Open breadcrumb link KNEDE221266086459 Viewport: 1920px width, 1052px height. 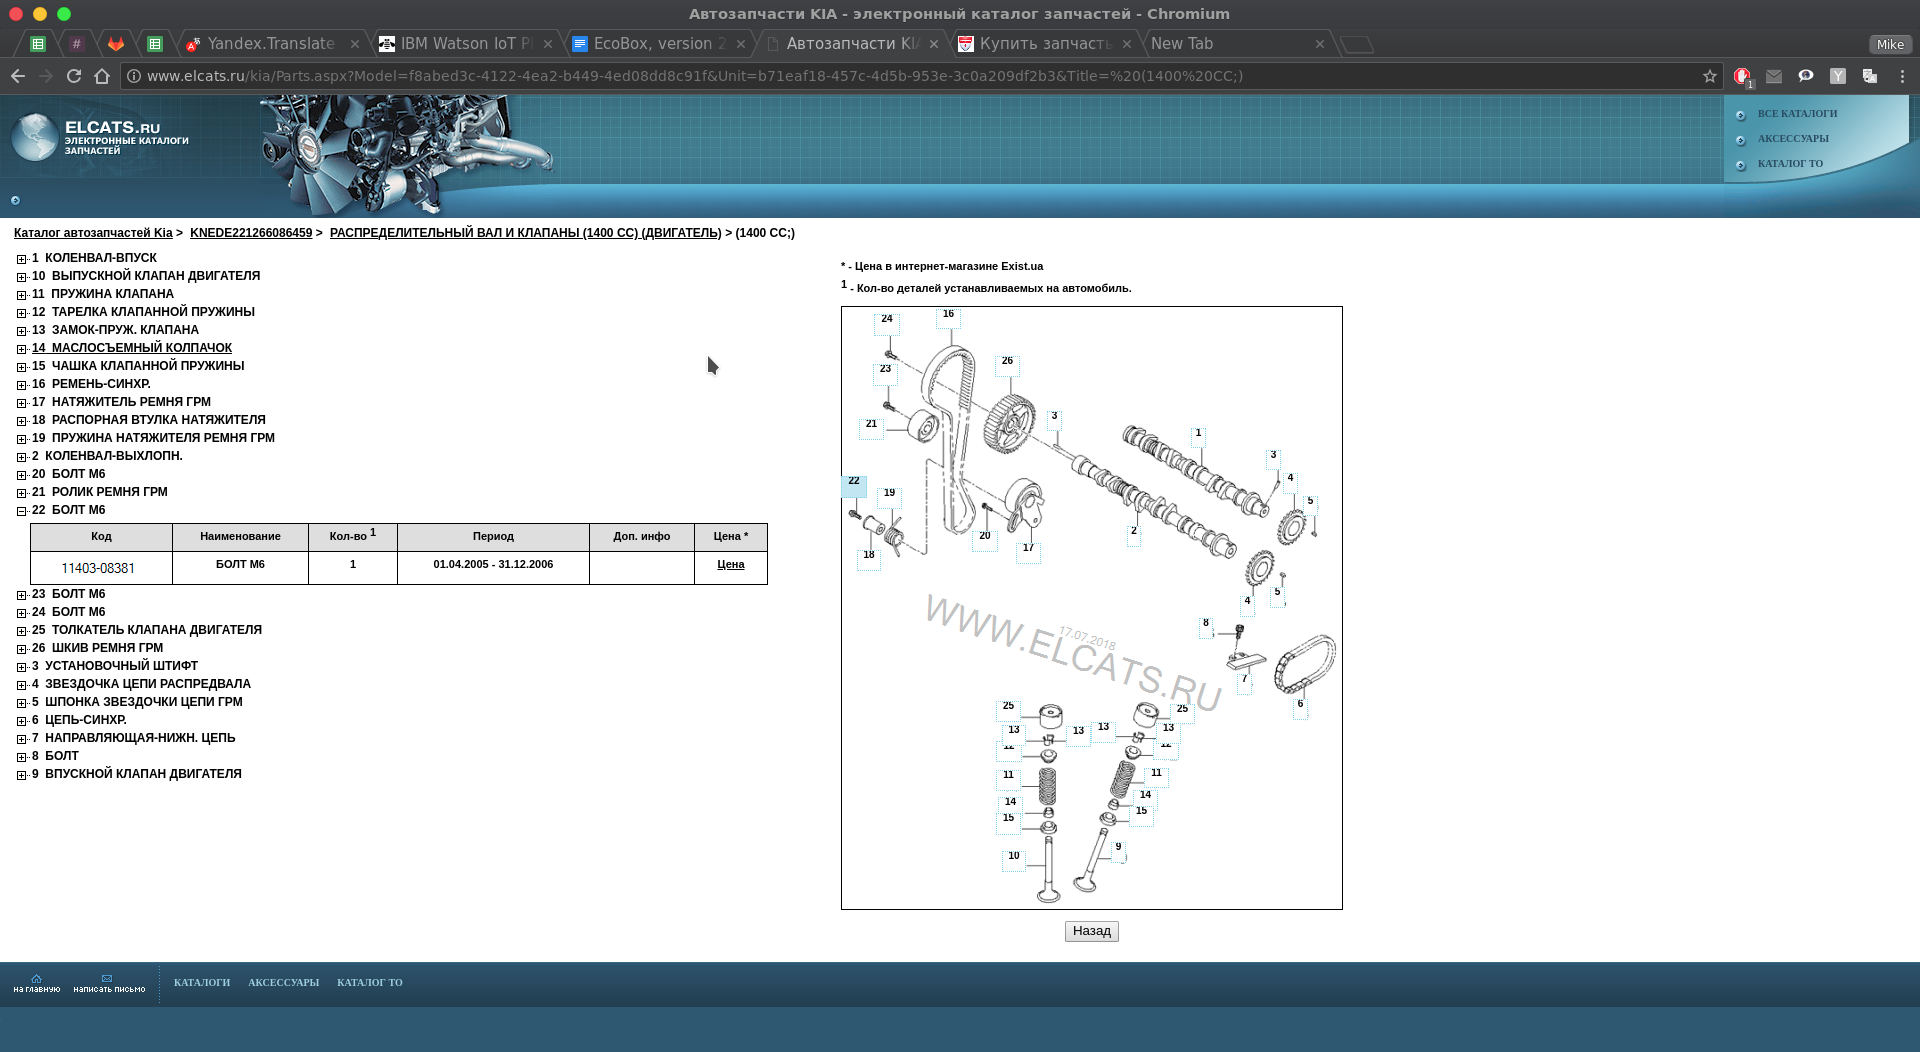point(251,233)
